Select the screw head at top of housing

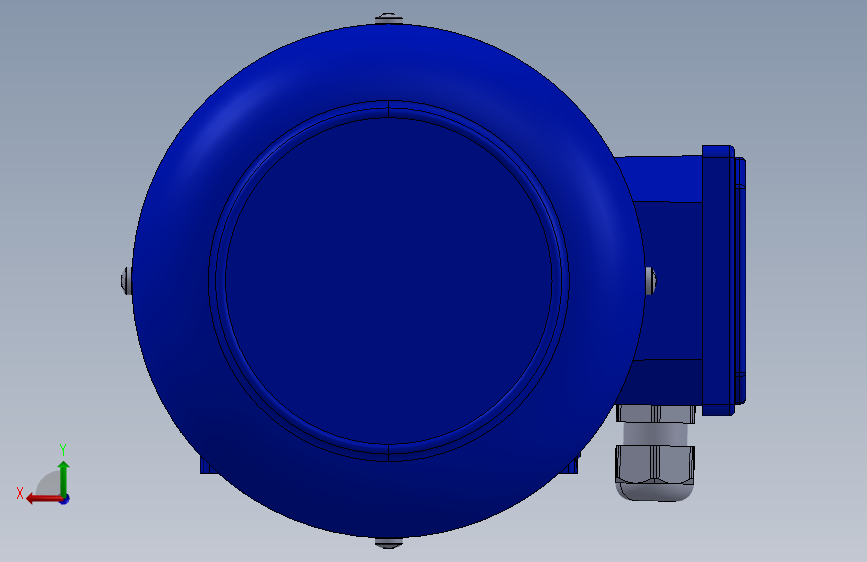point(389,18)
